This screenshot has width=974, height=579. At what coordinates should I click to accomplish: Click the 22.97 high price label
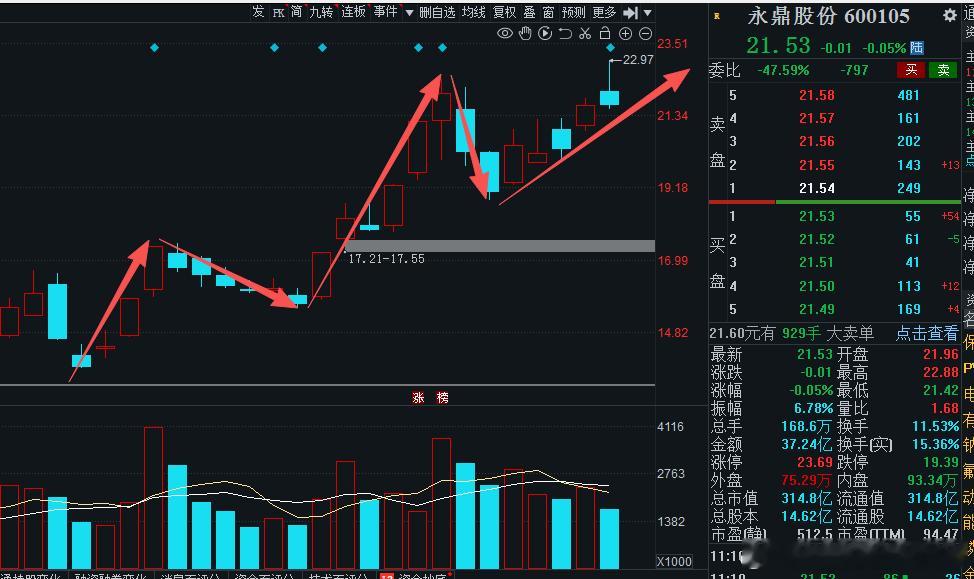638,60
